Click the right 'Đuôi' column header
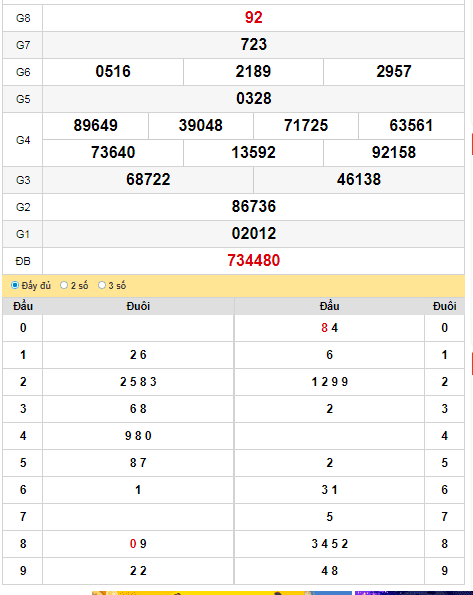Screen dimensions: 473x595 point(445,306)
